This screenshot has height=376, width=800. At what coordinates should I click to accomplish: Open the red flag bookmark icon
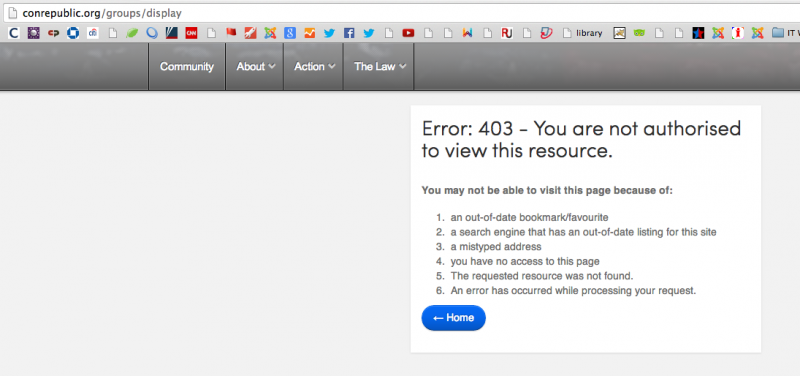pos(231,33)
